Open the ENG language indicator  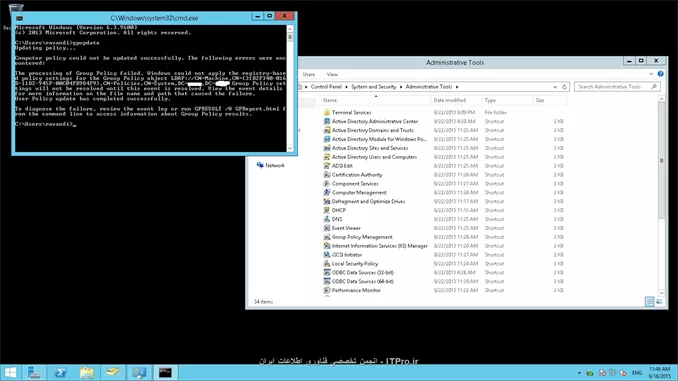pos(636,373)
